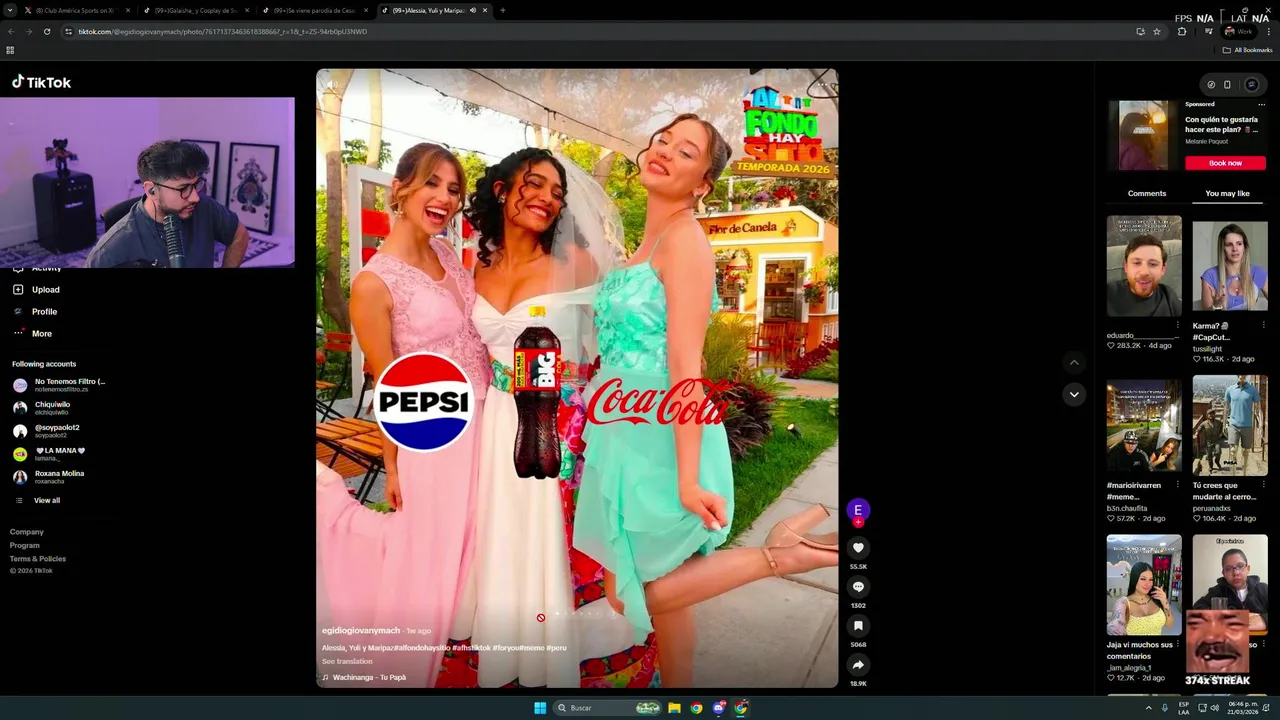
Task: Open Roxana Molina following account
Action: click(x=50, y=477)
